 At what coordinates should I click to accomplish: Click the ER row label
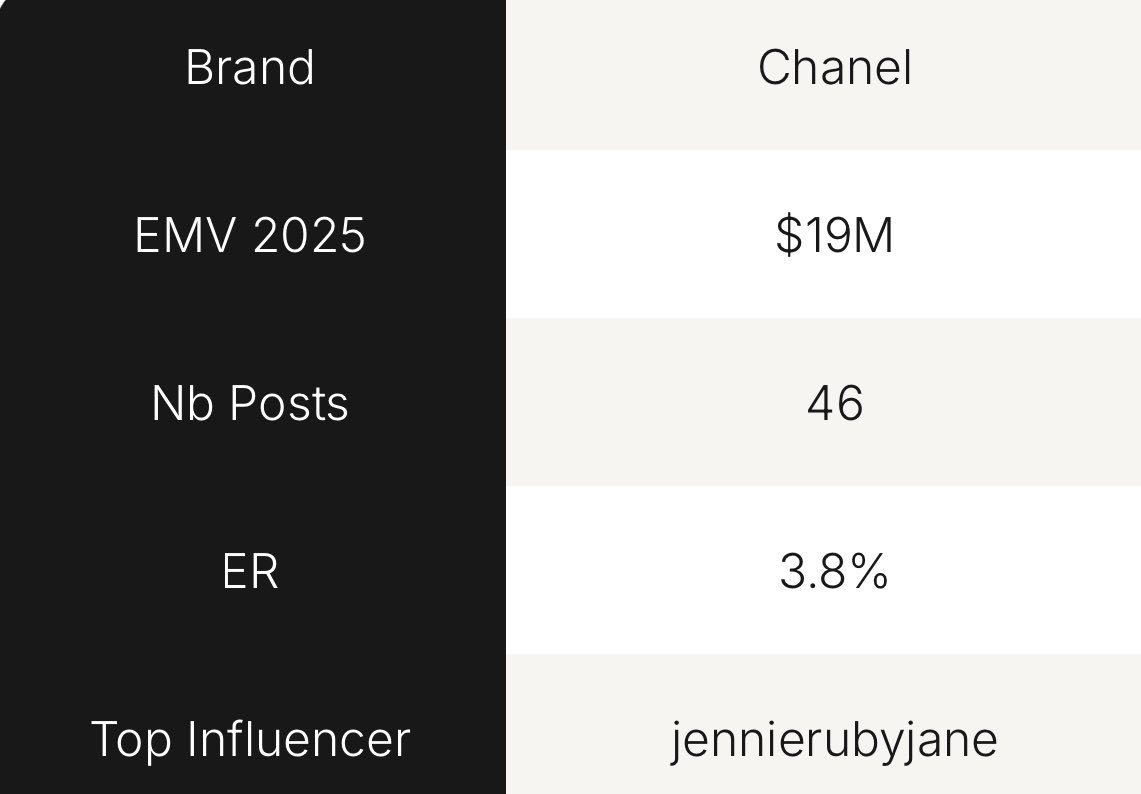pos(250,571)
